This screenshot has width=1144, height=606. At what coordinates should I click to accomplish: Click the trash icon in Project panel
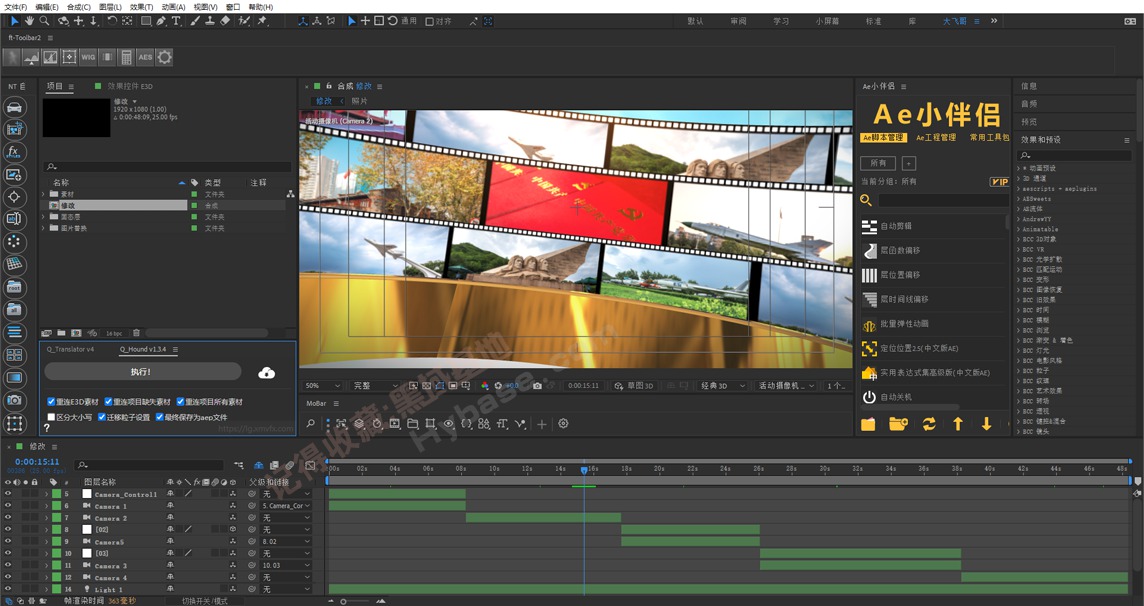(136, 333)
